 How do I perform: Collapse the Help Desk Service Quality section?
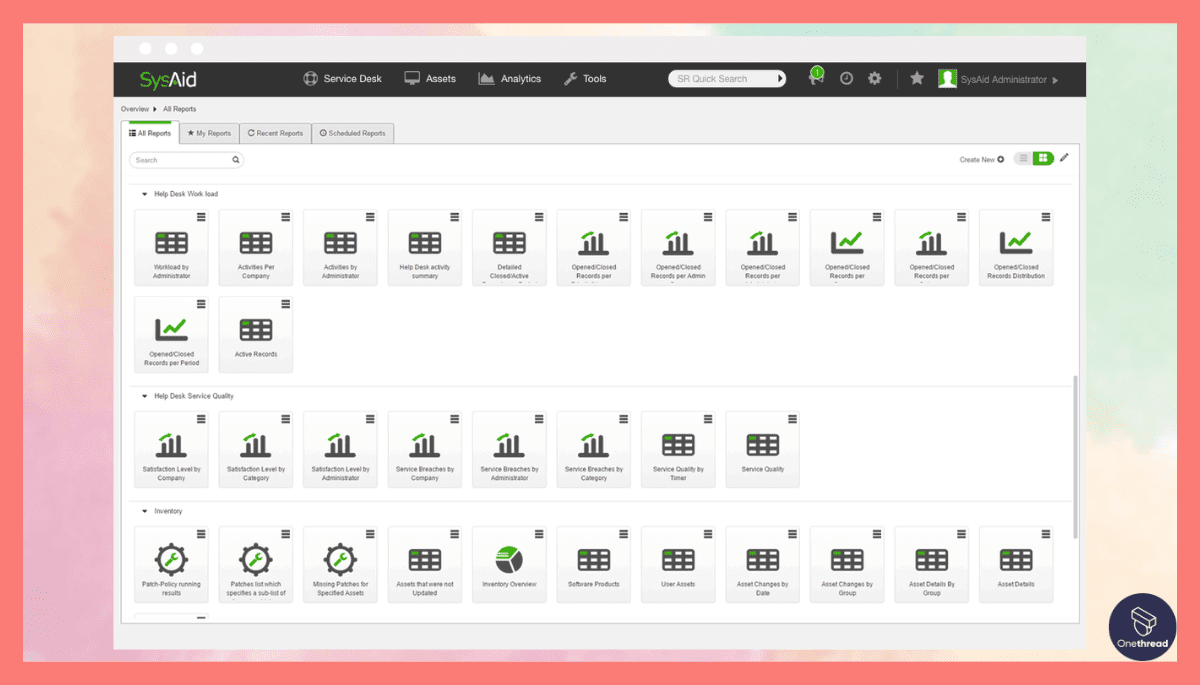click(147, 395)
